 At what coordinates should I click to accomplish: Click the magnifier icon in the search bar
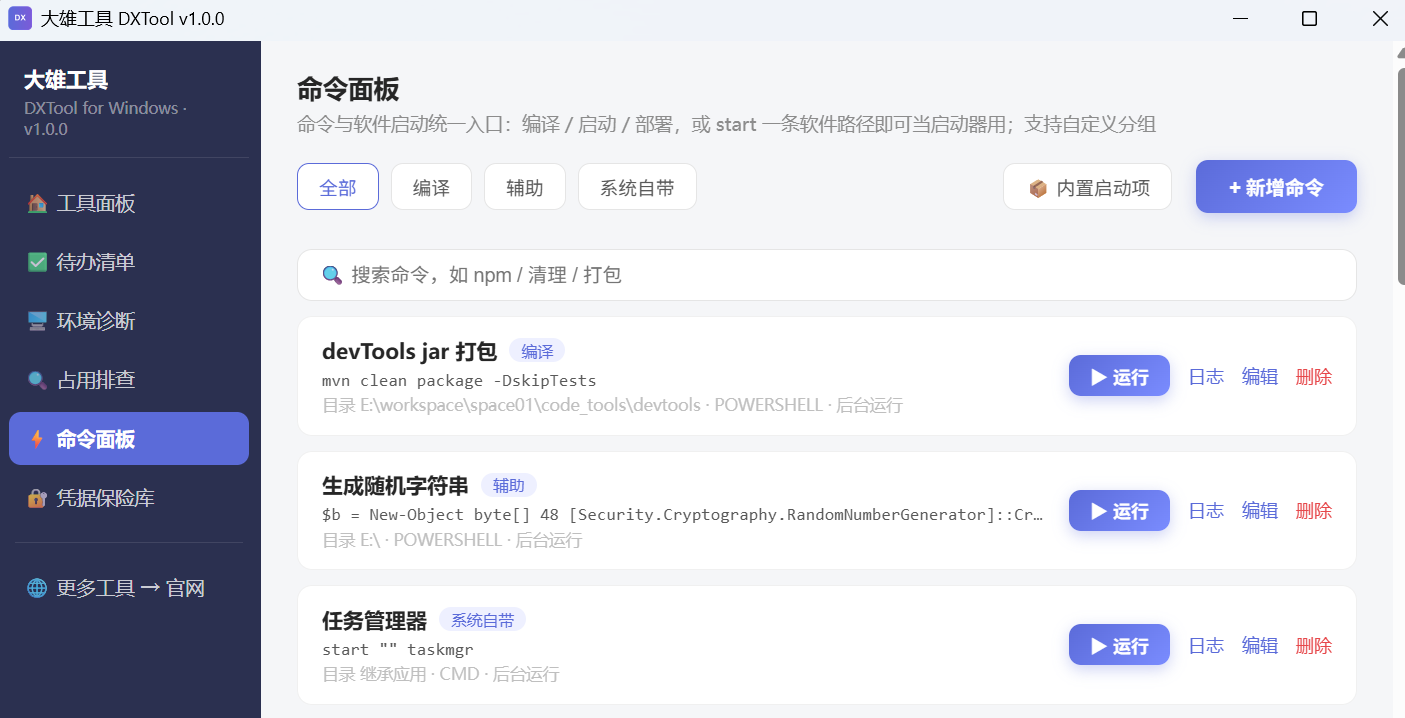[332, 275]
